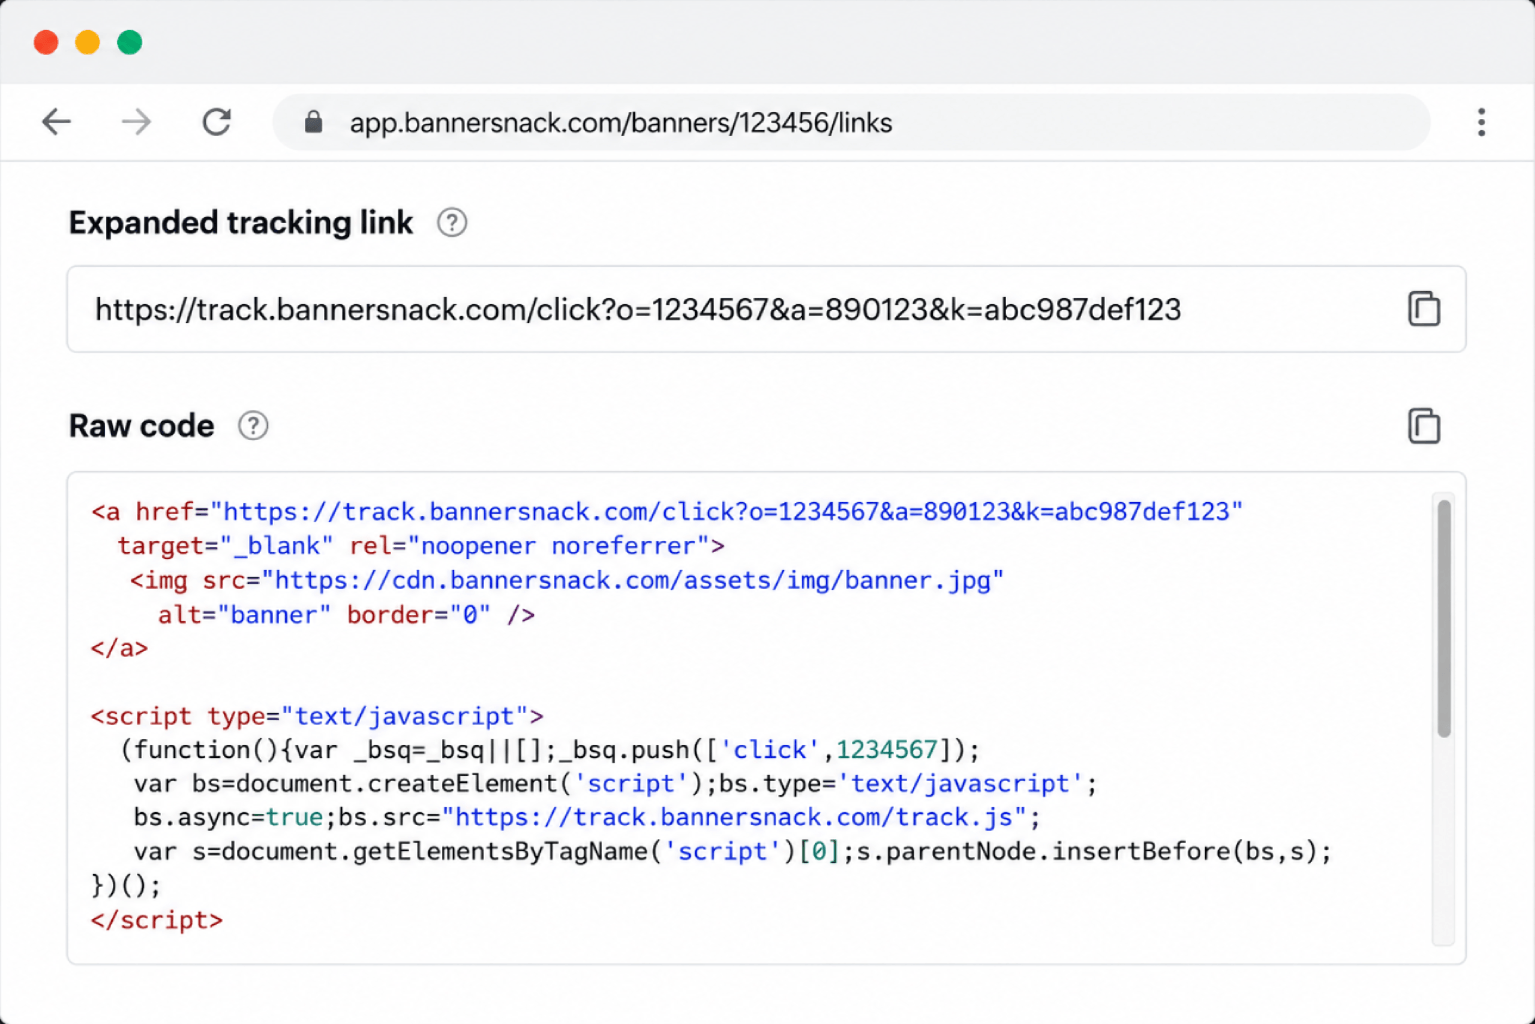Reload the page with the refresh icon

coord(217,122)
